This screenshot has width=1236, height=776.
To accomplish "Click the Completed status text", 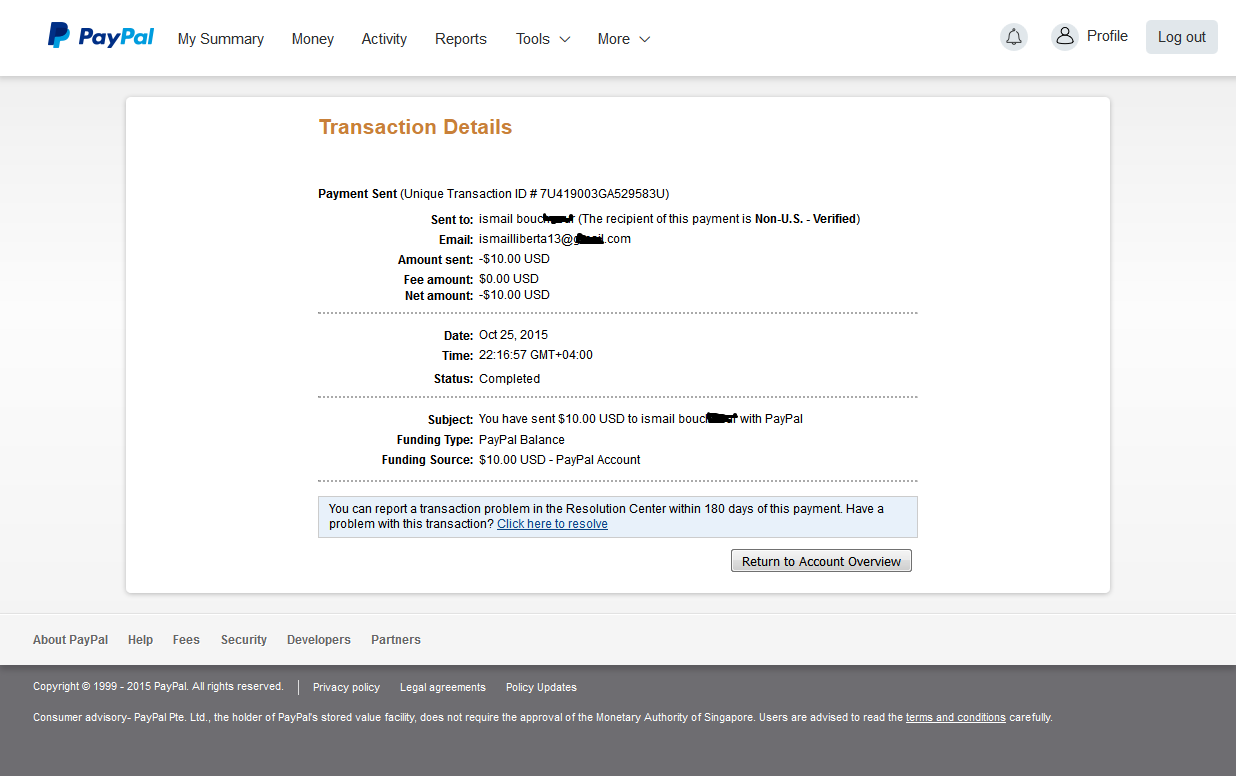I will (509, 379).
